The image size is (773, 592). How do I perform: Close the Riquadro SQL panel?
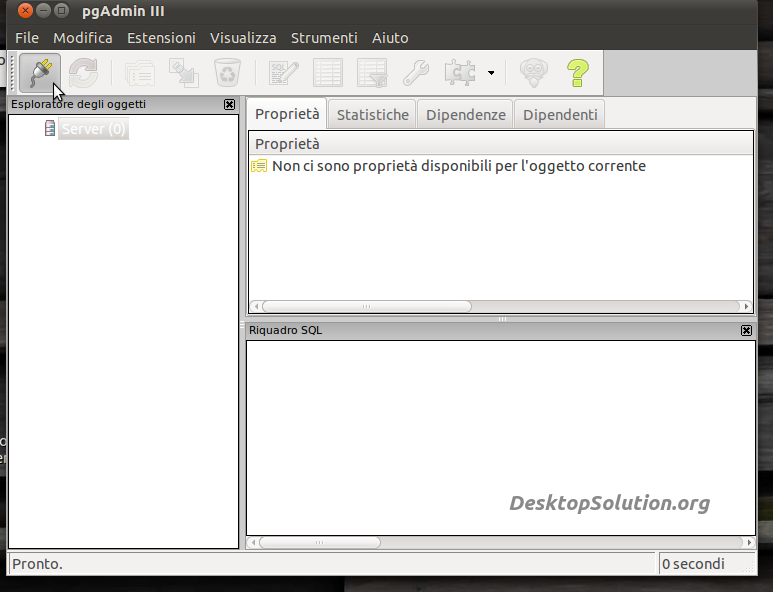tap(746, 330)
